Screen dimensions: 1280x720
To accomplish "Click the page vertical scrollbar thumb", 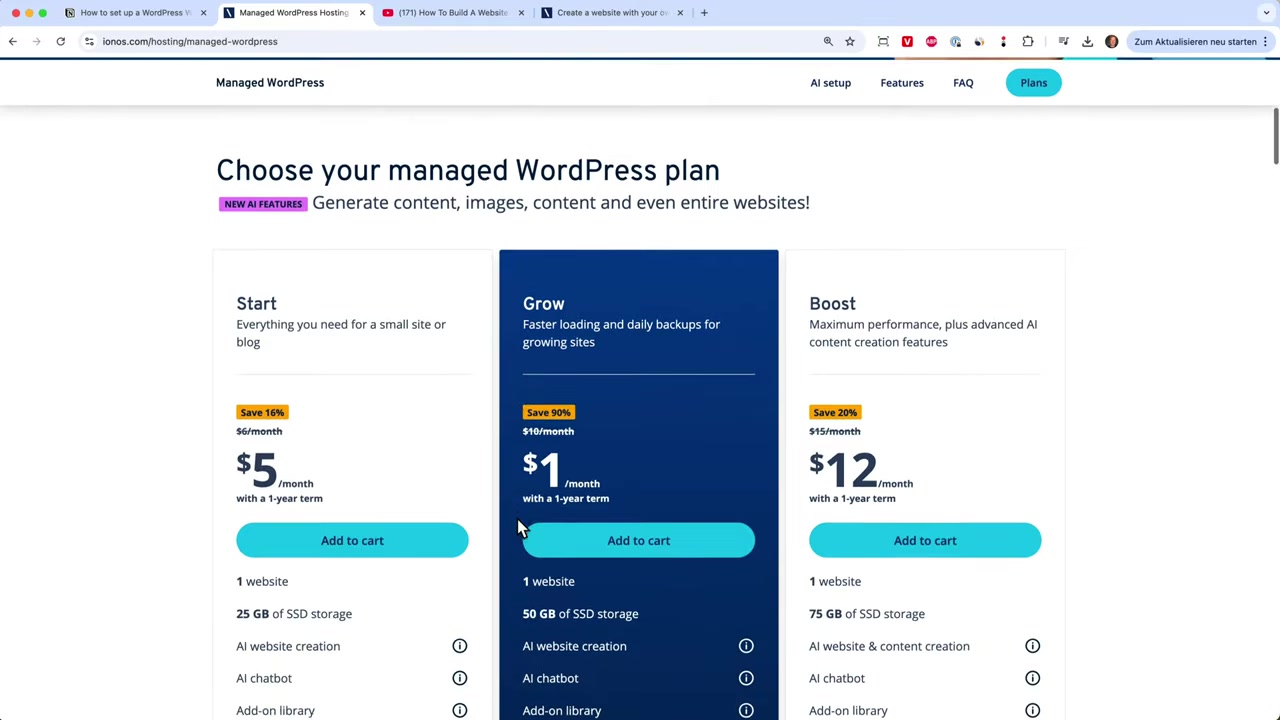I will point(1276,135).
